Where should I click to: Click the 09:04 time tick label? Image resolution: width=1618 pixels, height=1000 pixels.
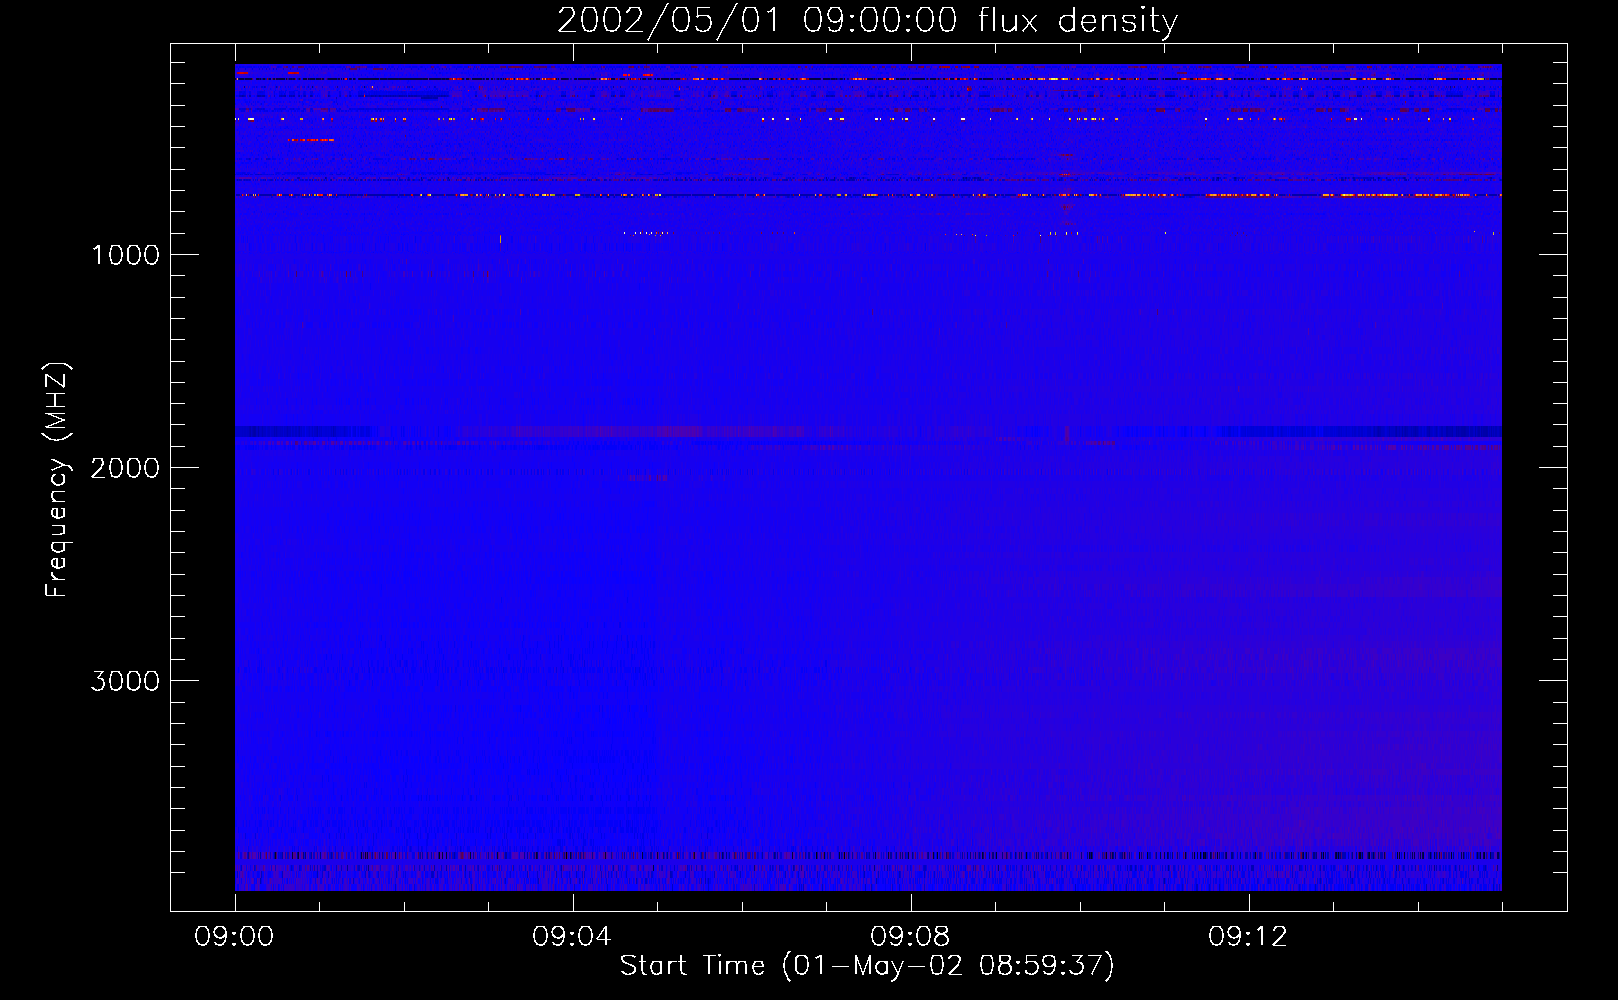pyautogui.click(x=572, y=937)
